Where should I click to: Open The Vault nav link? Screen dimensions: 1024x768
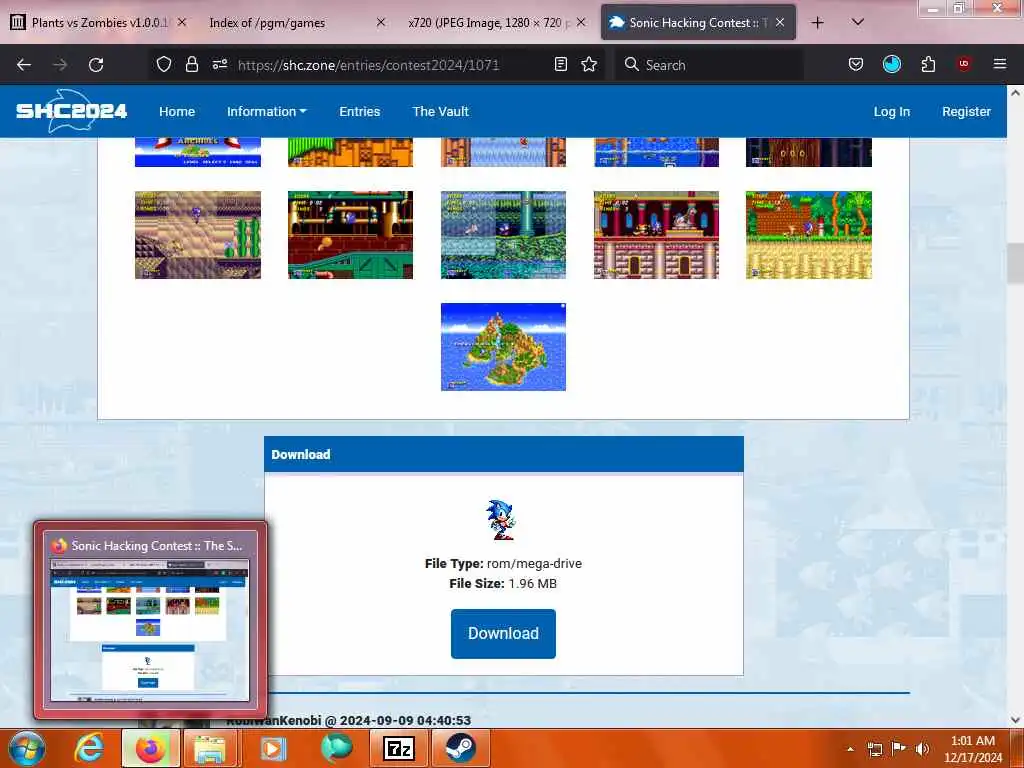coord(440,112)
